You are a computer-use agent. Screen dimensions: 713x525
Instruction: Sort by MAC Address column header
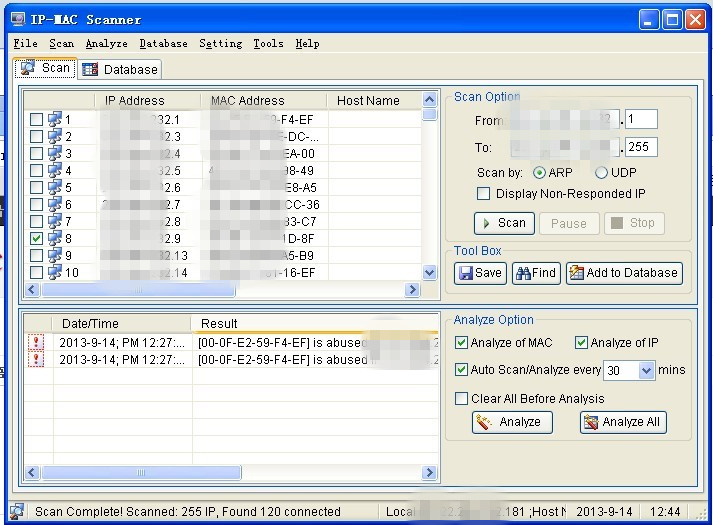click(264, 100)
